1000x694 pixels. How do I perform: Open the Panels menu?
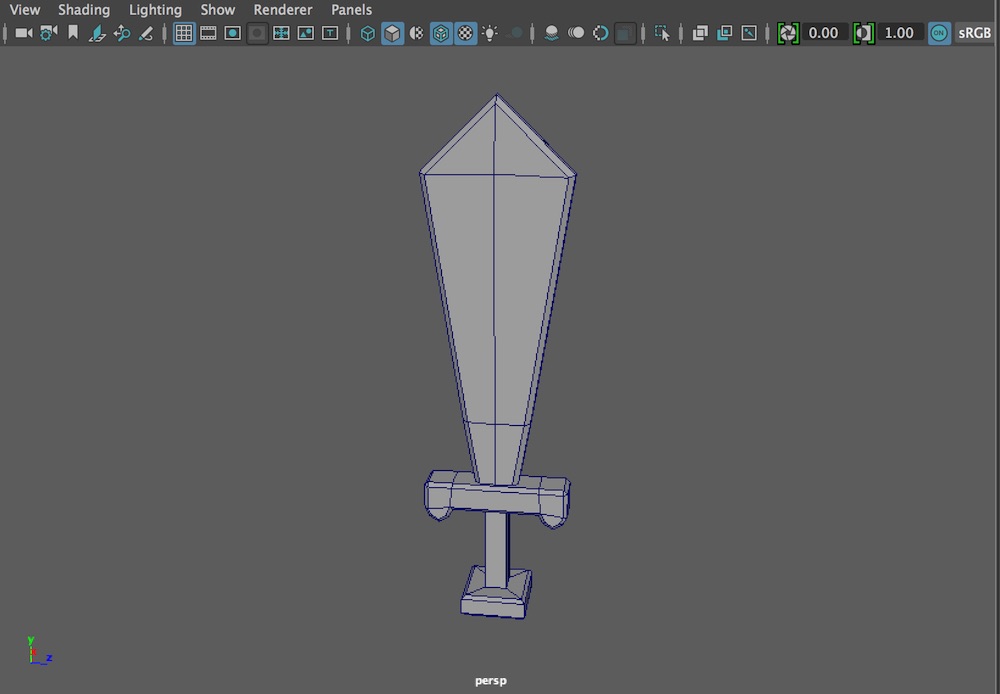[351, 10]
